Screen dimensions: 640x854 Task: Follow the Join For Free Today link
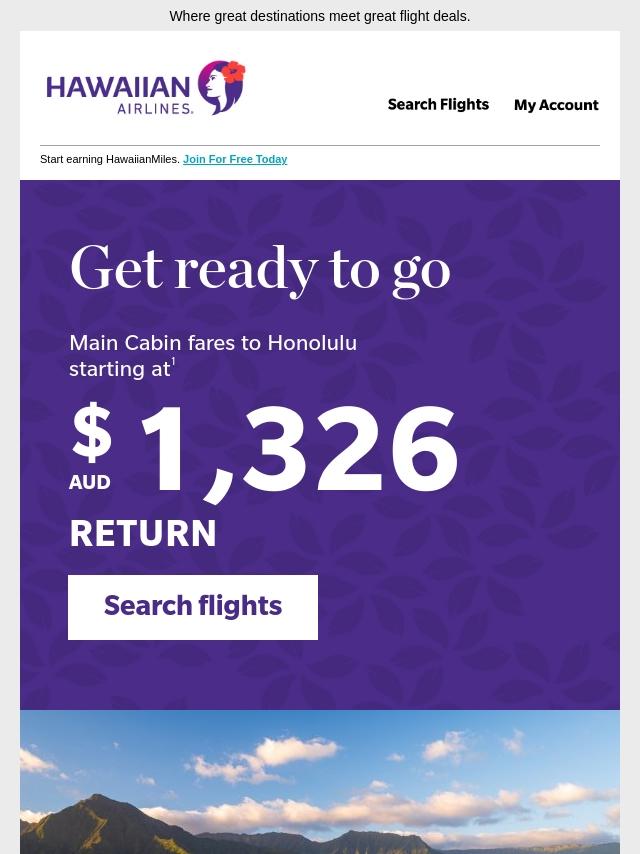(235, 159)
